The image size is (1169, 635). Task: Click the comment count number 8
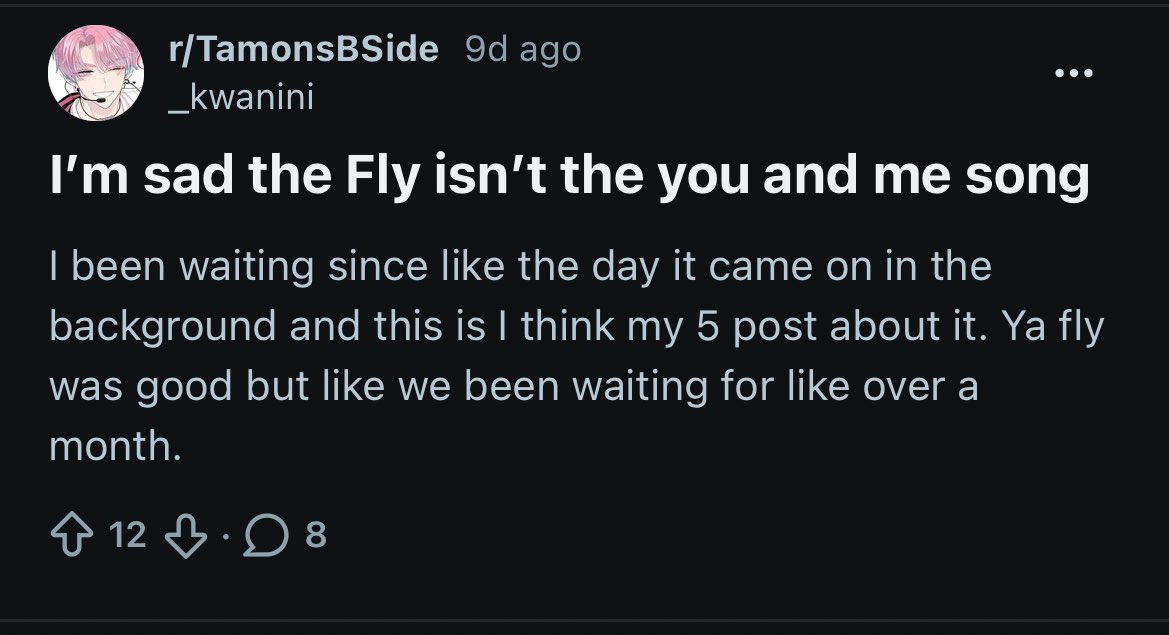pyautogui.click(x=314, y=537)
